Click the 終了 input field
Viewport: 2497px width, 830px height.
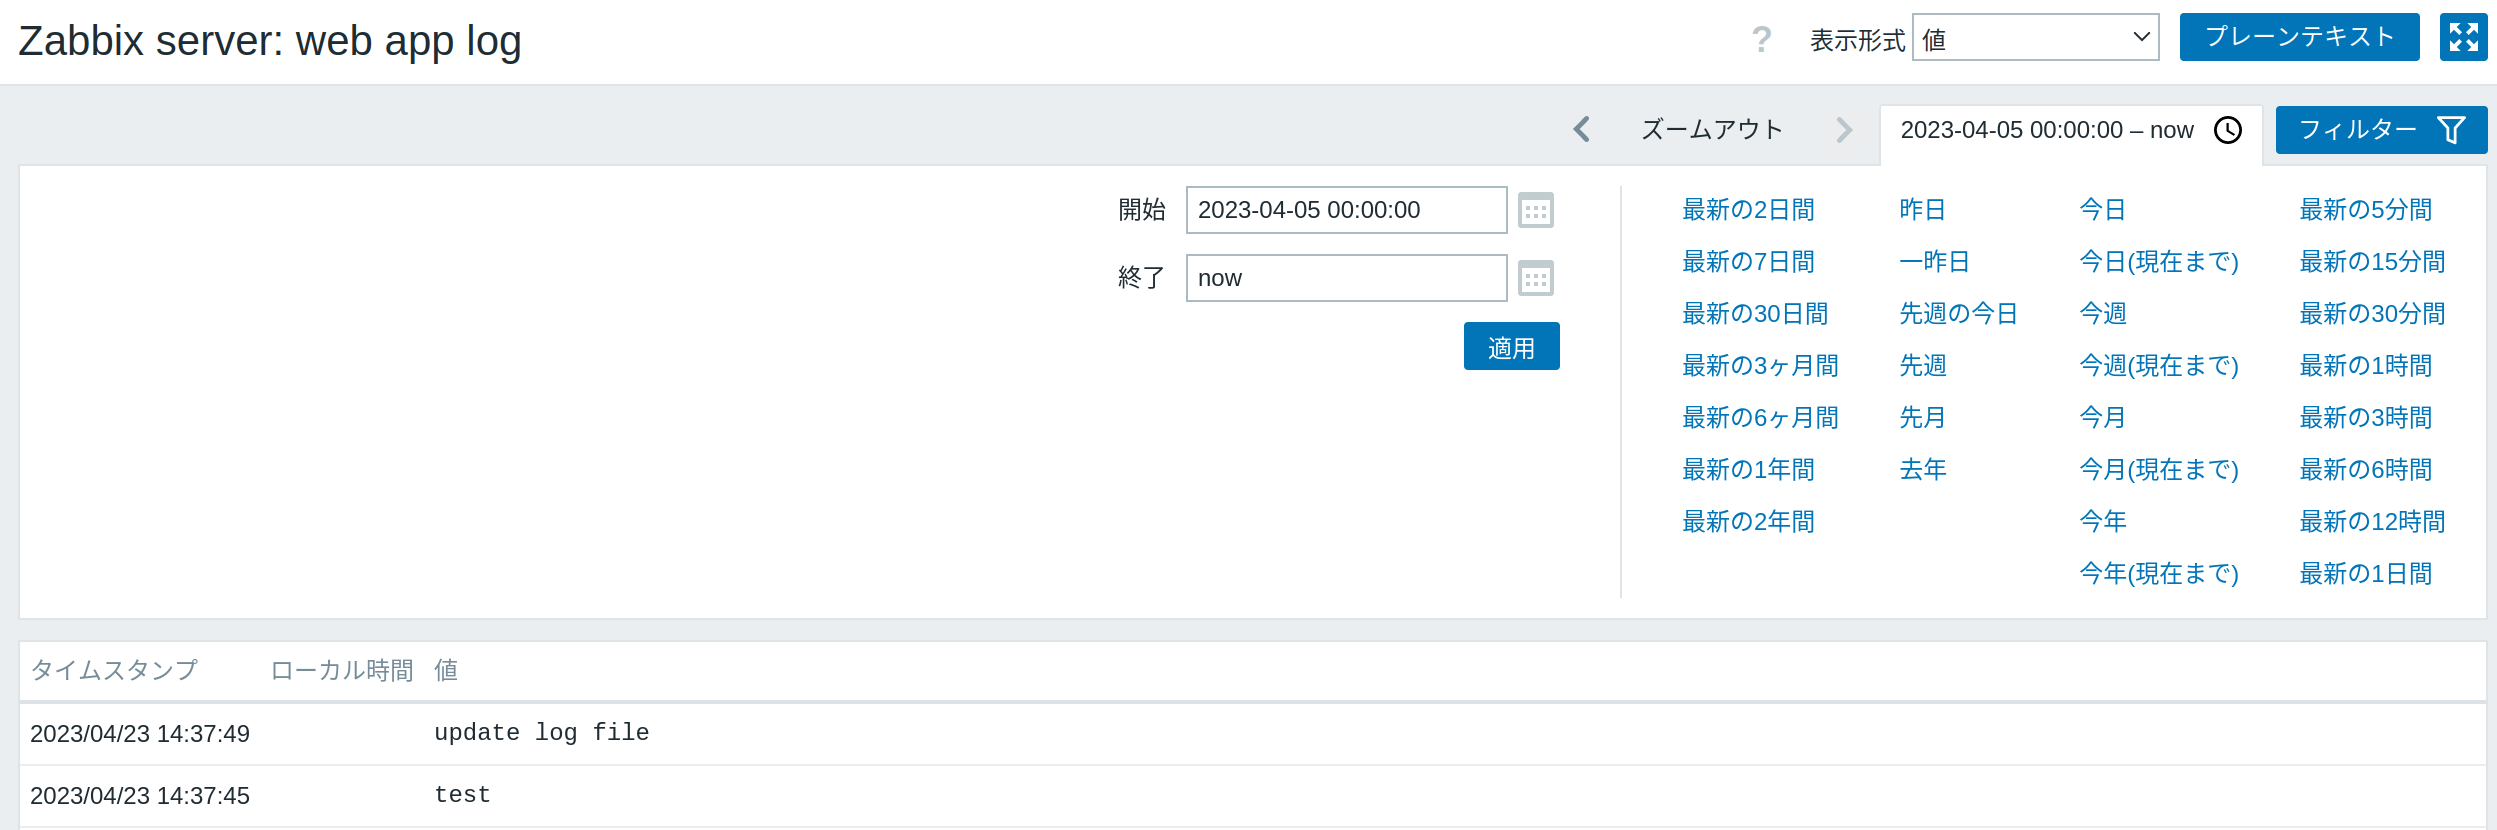click(x=1346, y=278)
